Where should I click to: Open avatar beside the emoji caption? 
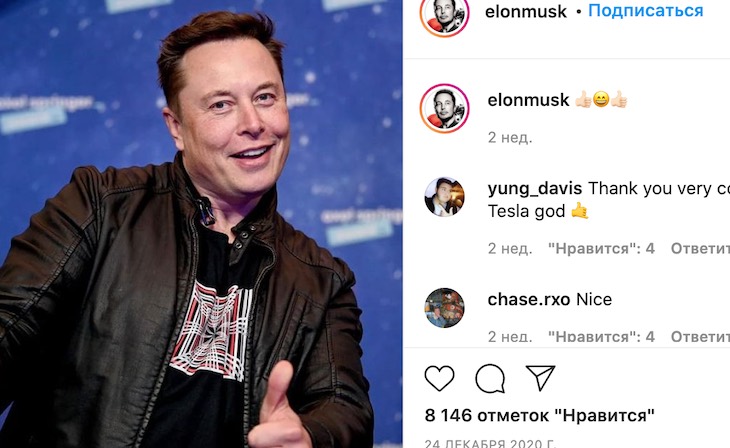coord(444,109)
